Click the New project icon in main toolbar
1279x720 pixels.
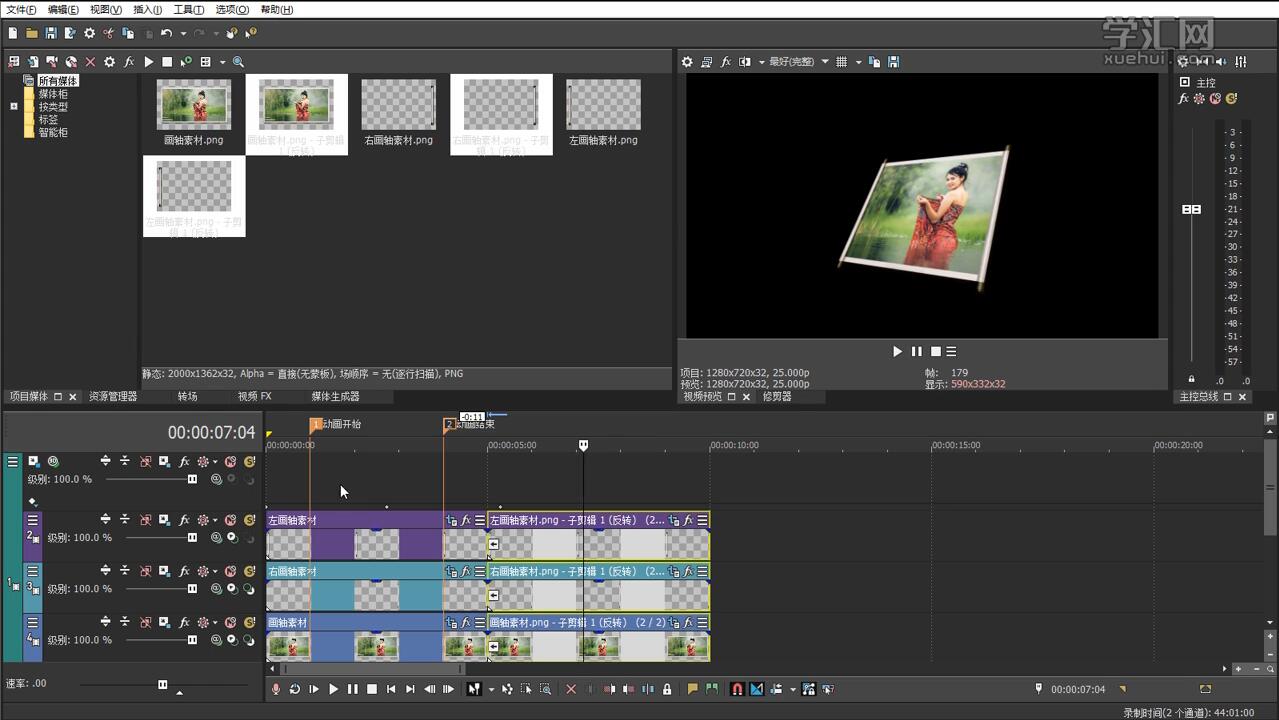pyautogui.click(x=13, y=33)
